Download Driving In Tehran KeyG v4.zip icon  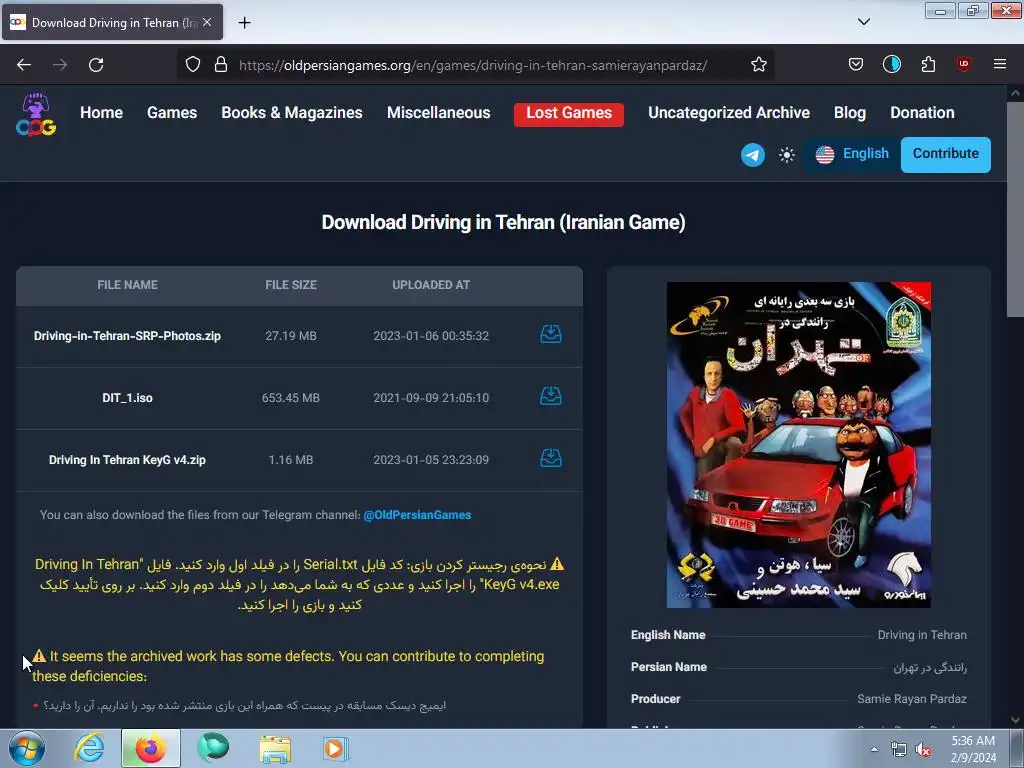coord(551,458)
